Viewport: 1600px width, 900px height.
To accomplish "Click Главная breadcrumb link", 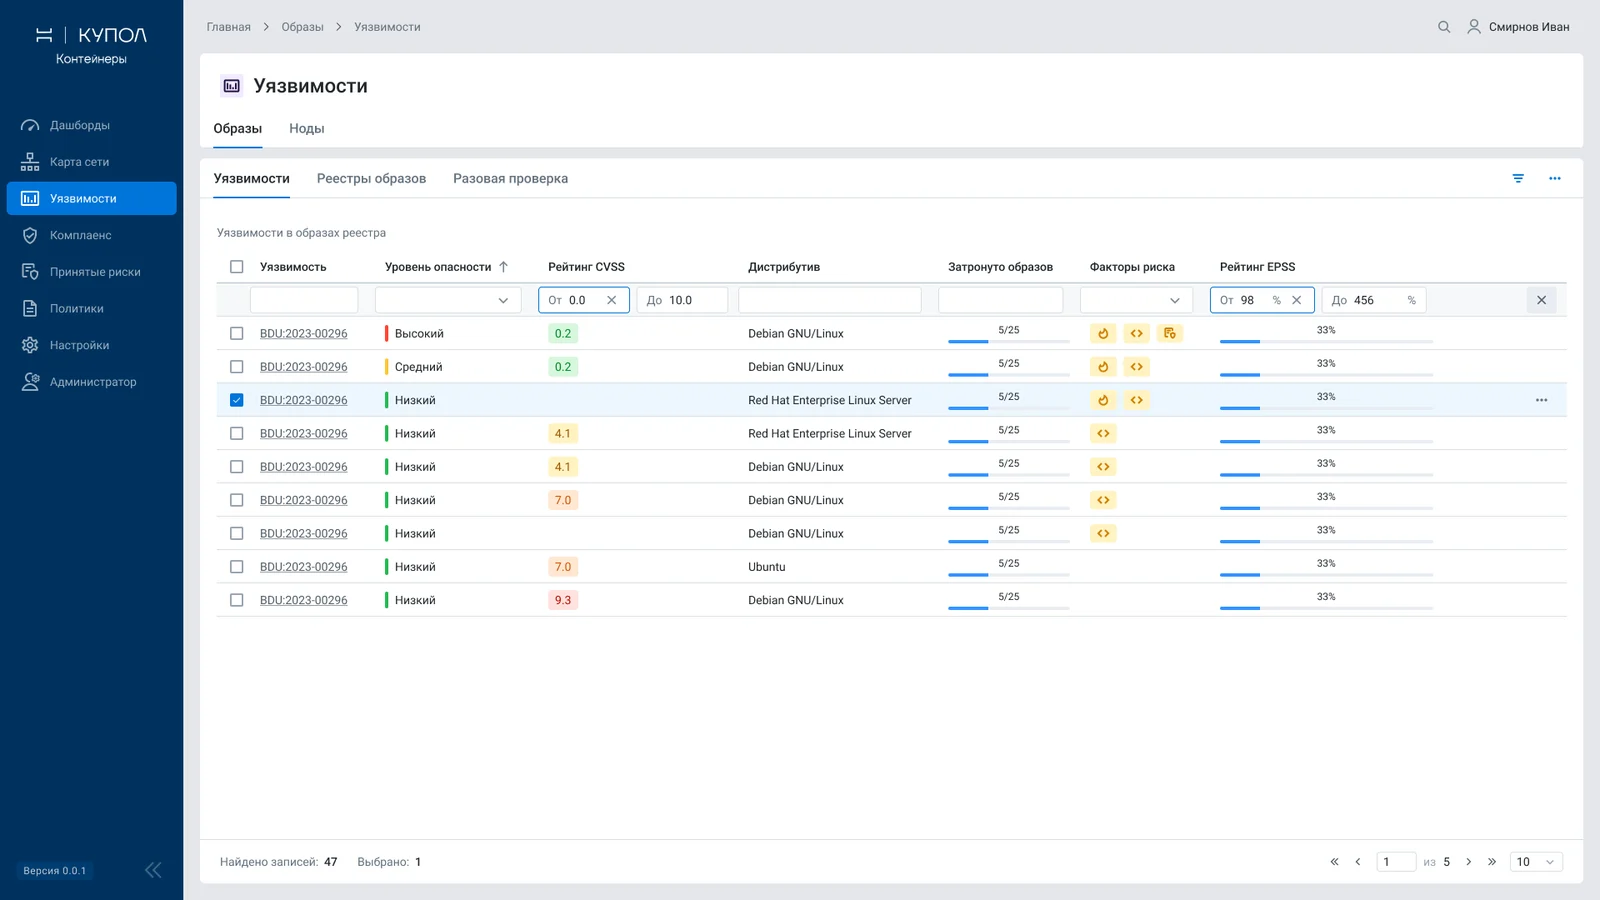I will (x=229, y=27).
